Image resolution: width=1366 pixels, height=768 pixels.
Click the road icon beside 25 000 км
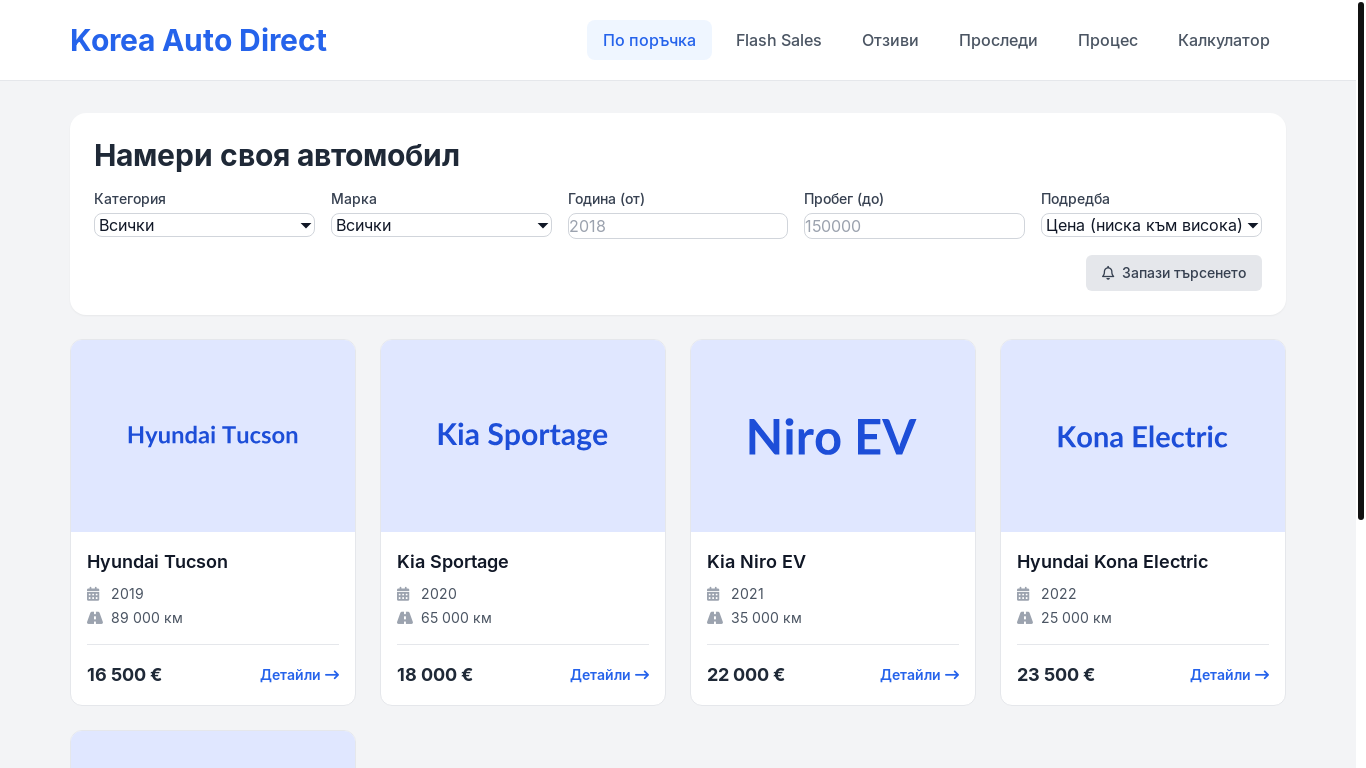pyautogui.click(x=1025, y=618)
